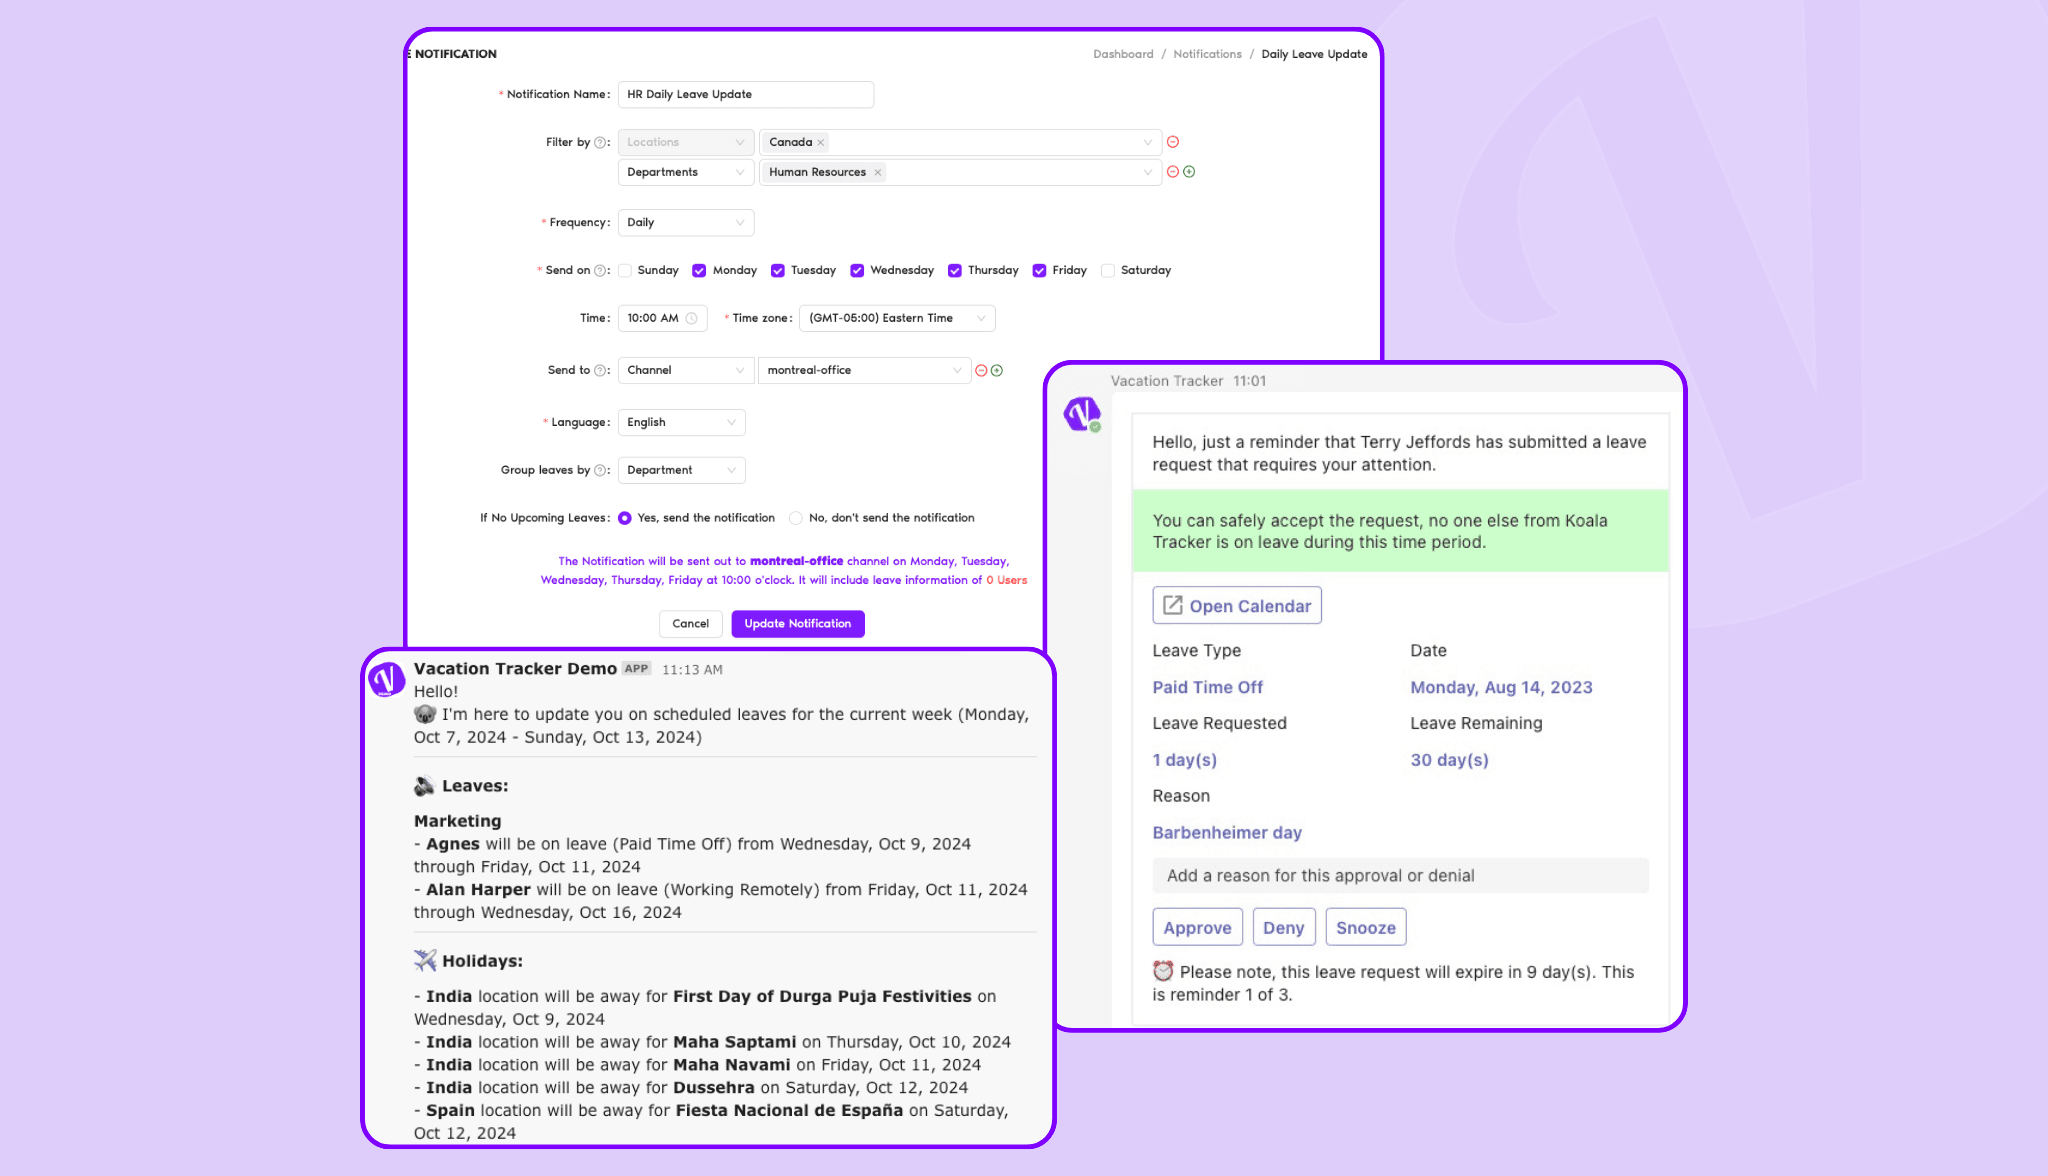Click Open Calendar button
2048x1176 pixels.
(1237, 606)
